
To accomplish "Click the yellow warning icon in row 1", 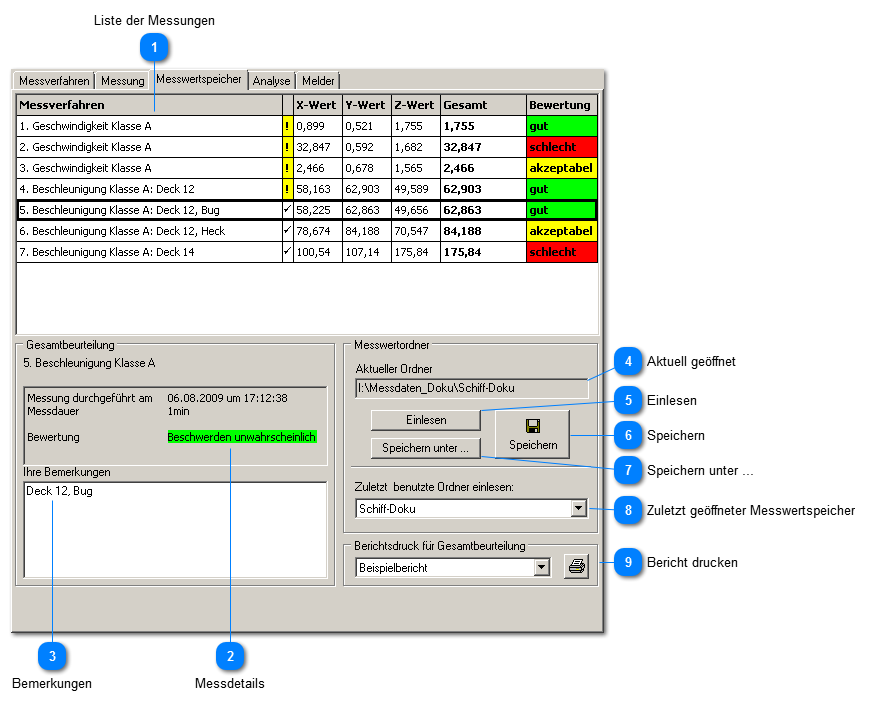I will (x=288, y=126).
